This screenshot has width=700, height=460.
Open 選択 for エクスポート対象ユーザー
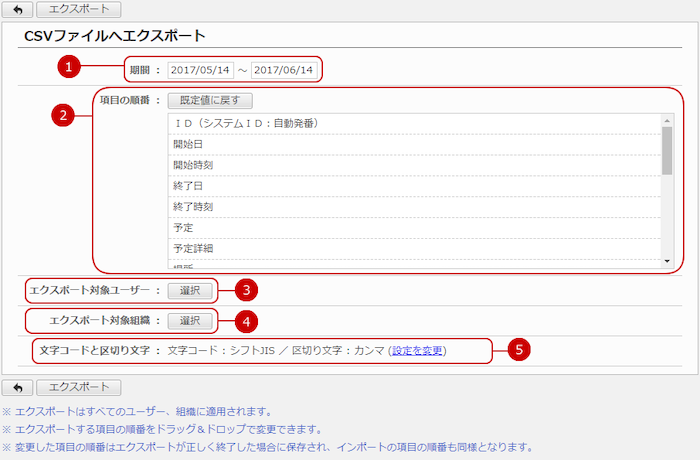point(190,291)
